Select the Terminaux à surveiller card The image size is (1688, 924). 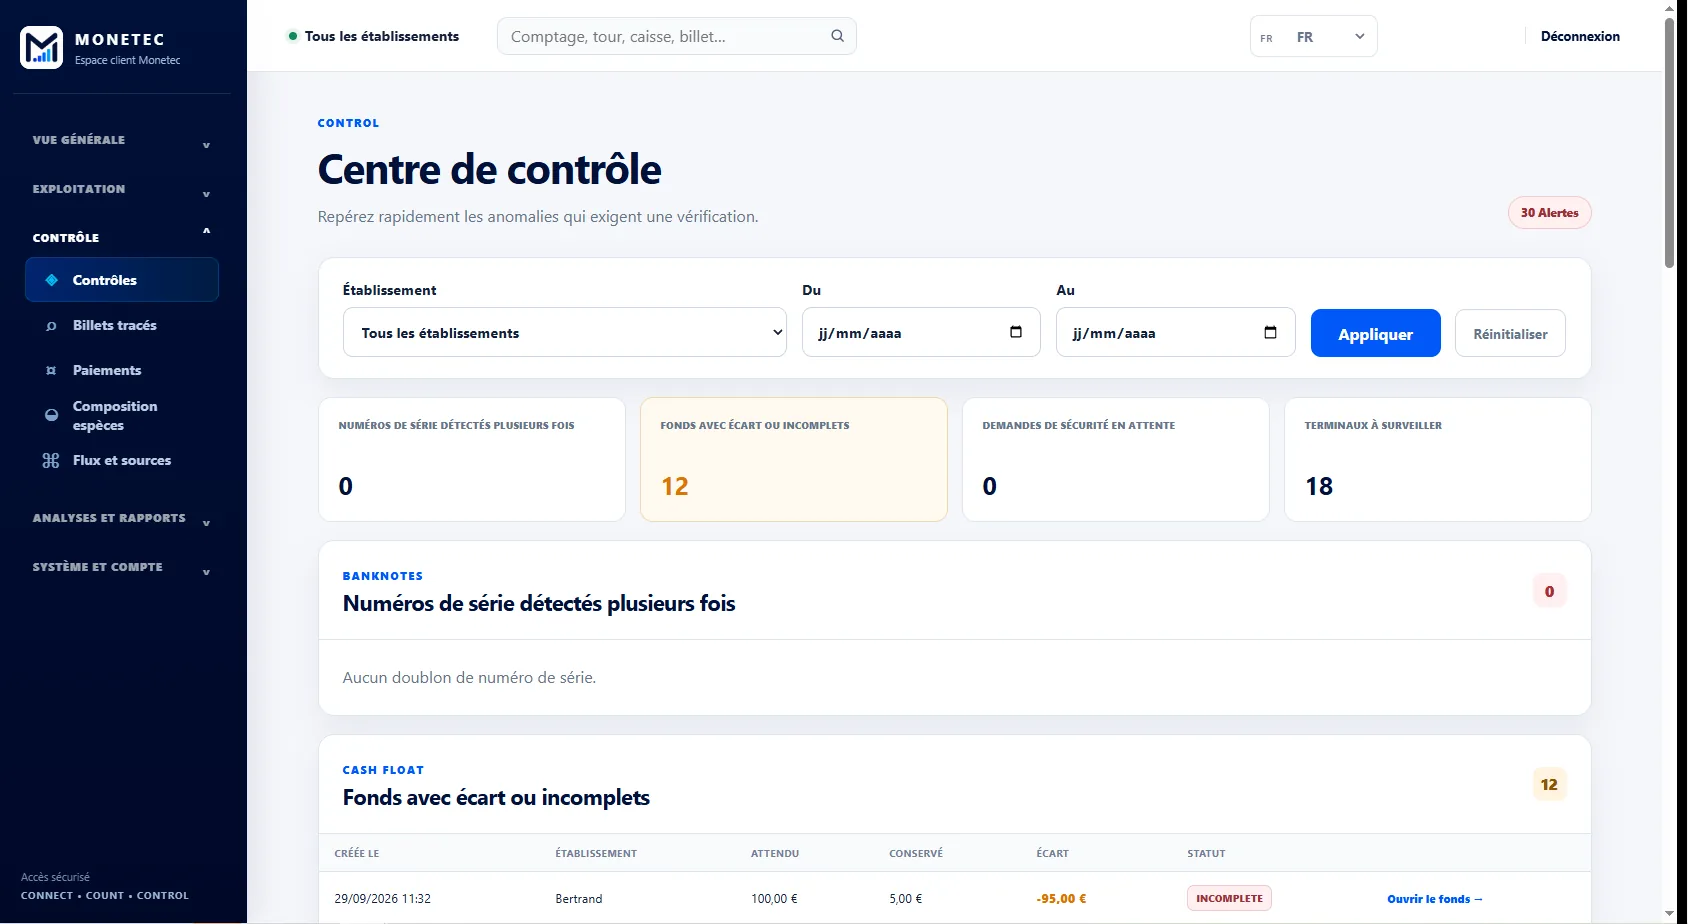1437,460
